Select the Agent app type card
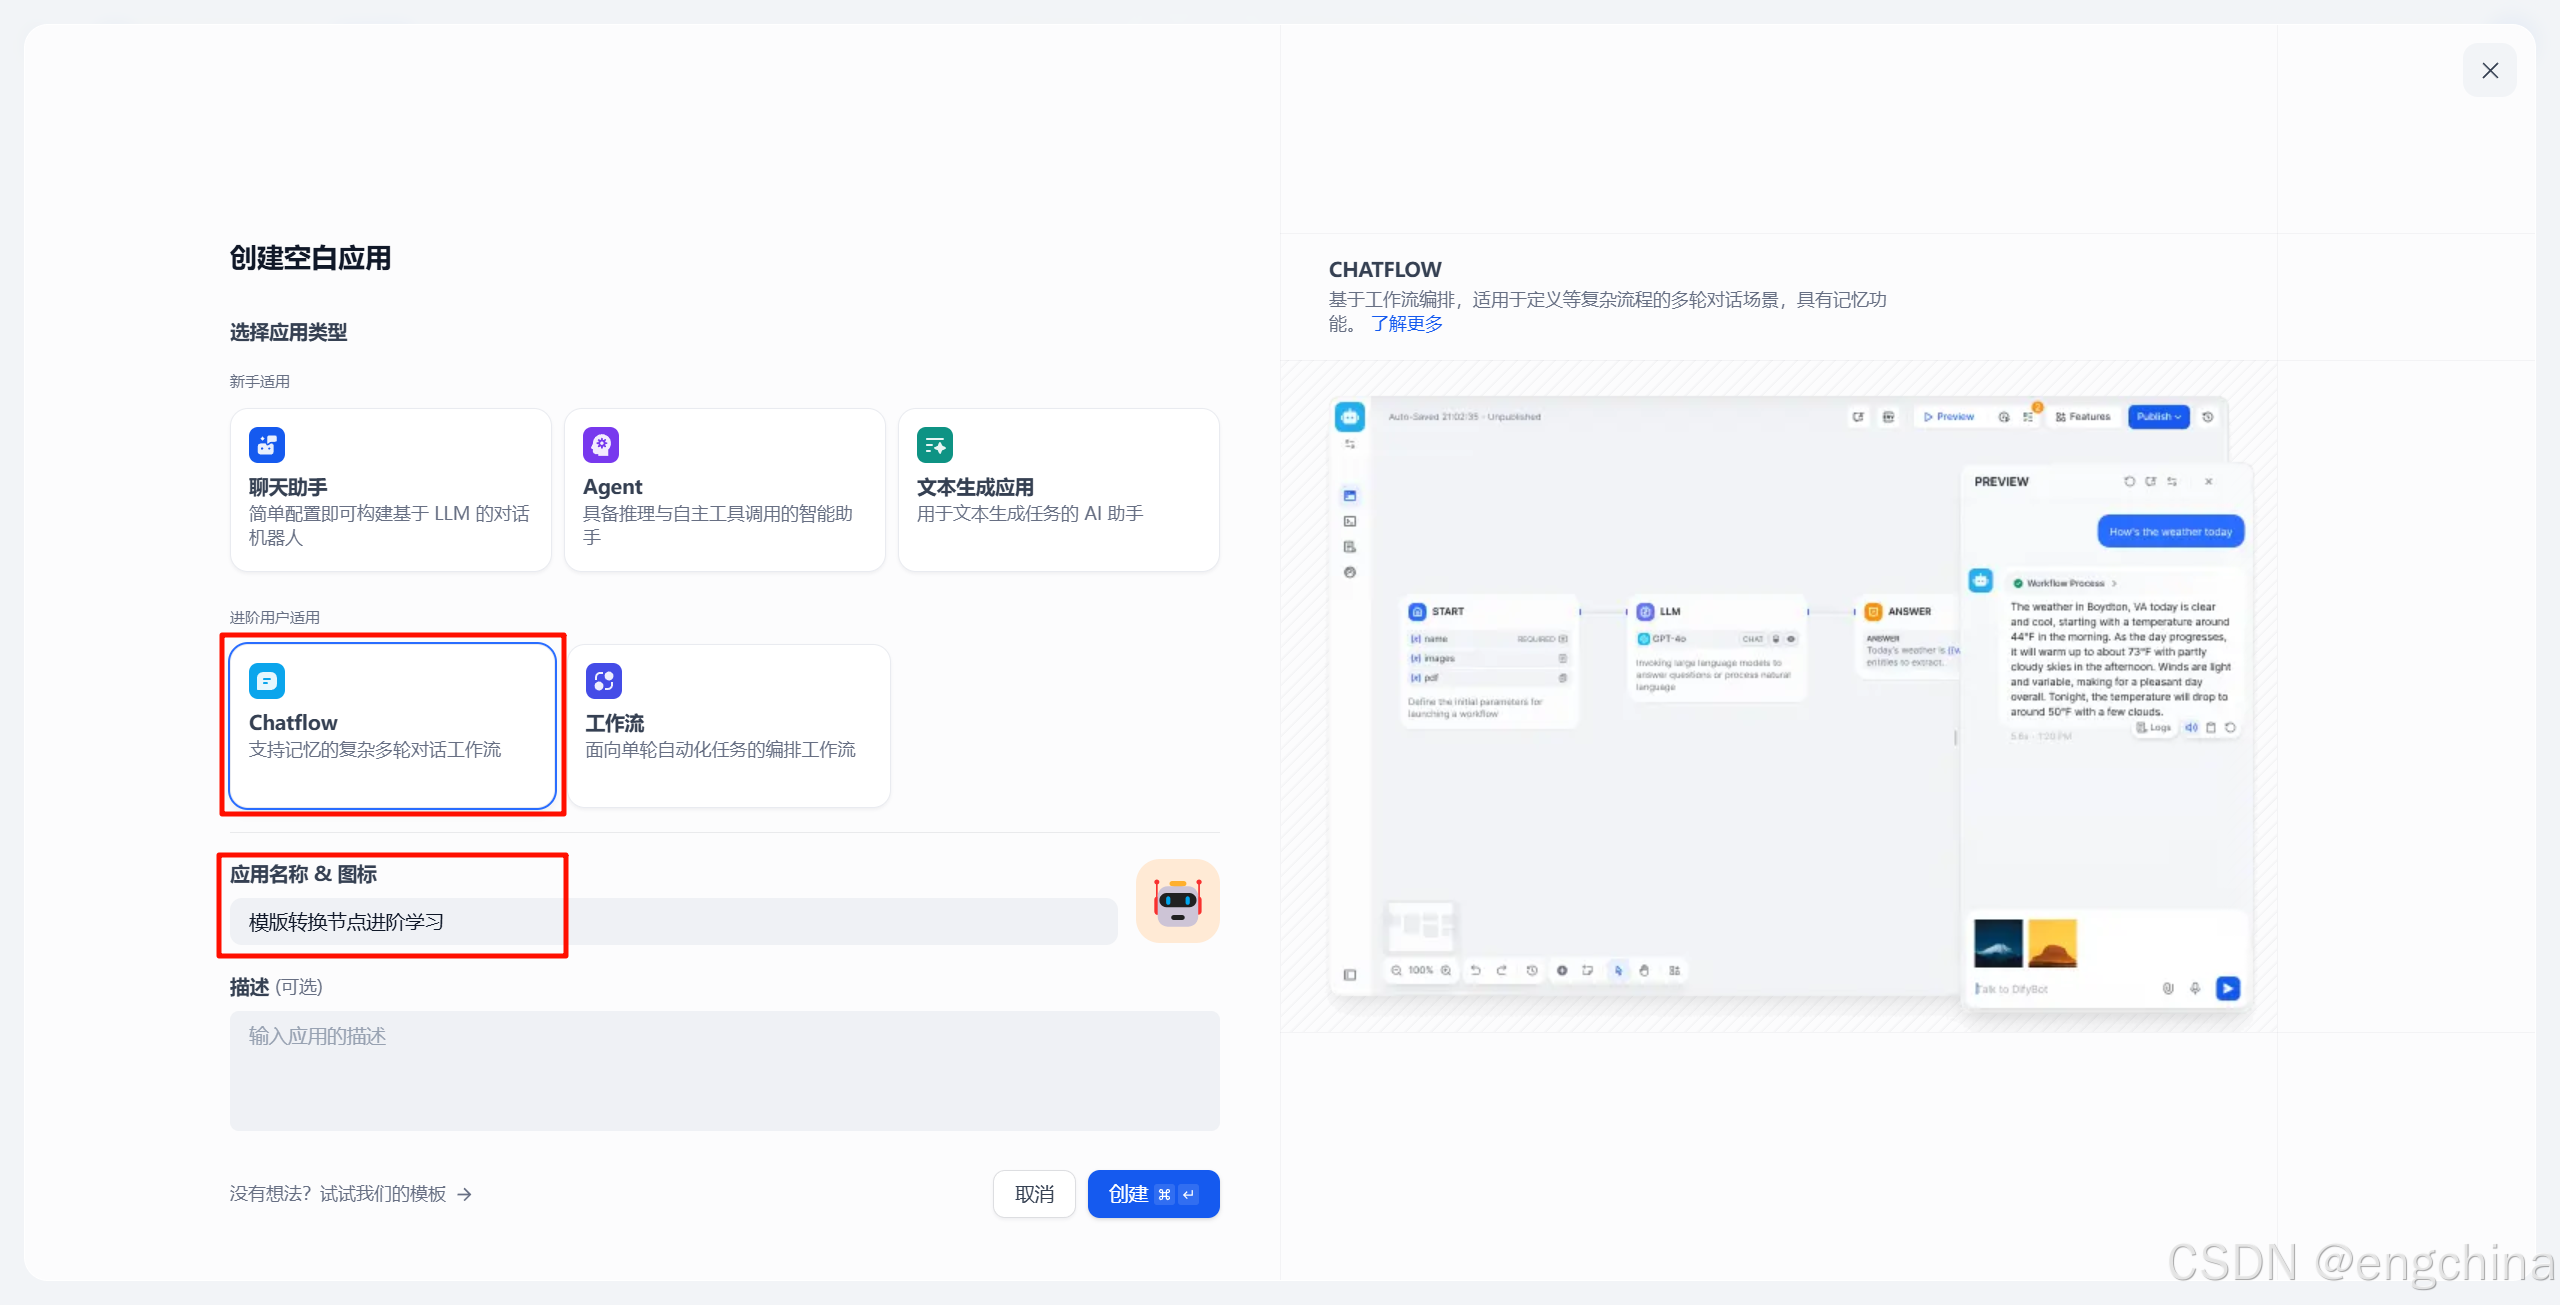Image resolution: width=2560 pixels, height=1305 pixels. 724,490
